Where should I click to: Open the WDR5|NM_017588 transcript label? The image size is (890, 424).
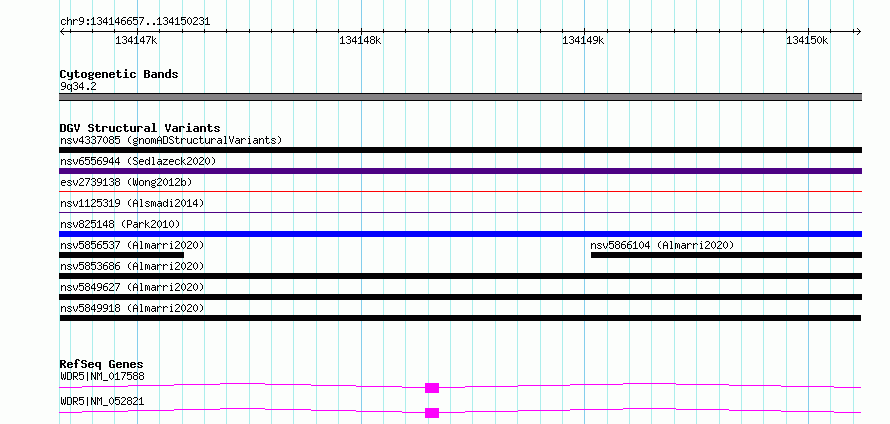point(102,376)
